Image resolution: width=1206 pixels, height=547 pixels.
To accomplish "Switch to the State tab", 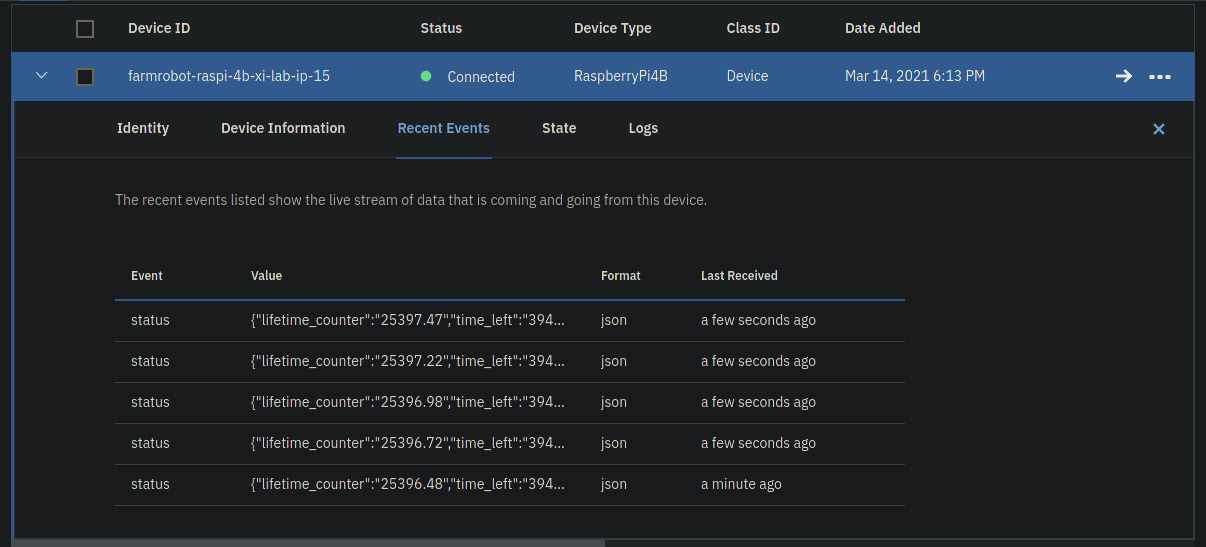I will coord(559,128).
